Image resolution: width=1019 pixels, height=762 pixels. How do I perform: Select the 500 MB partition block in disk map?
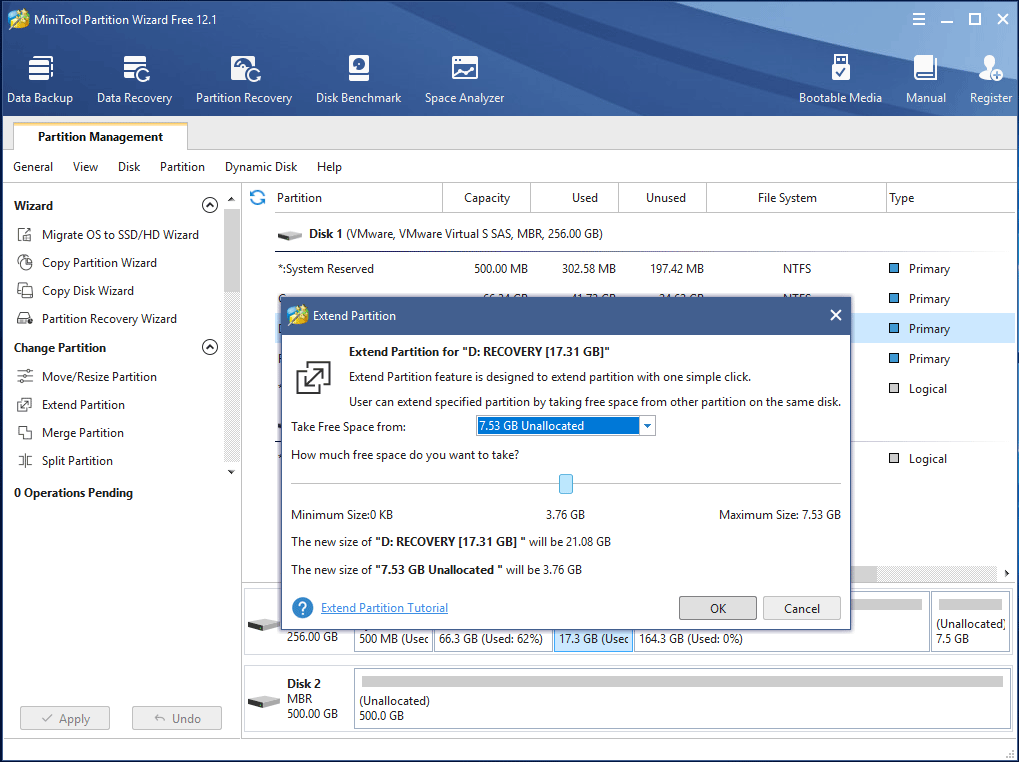(393, 639)
